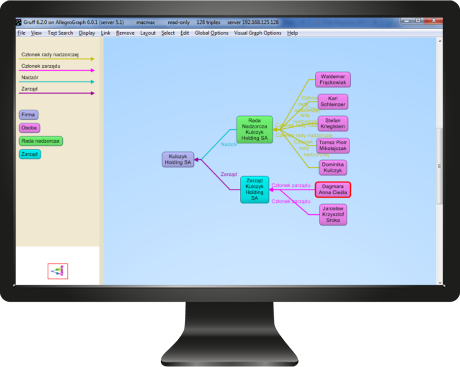The height and width of the screenshot is (367, 460).
Task: Click the Nadzór legend predicate line
Action: pyautogui.click(x=57, y=82)
